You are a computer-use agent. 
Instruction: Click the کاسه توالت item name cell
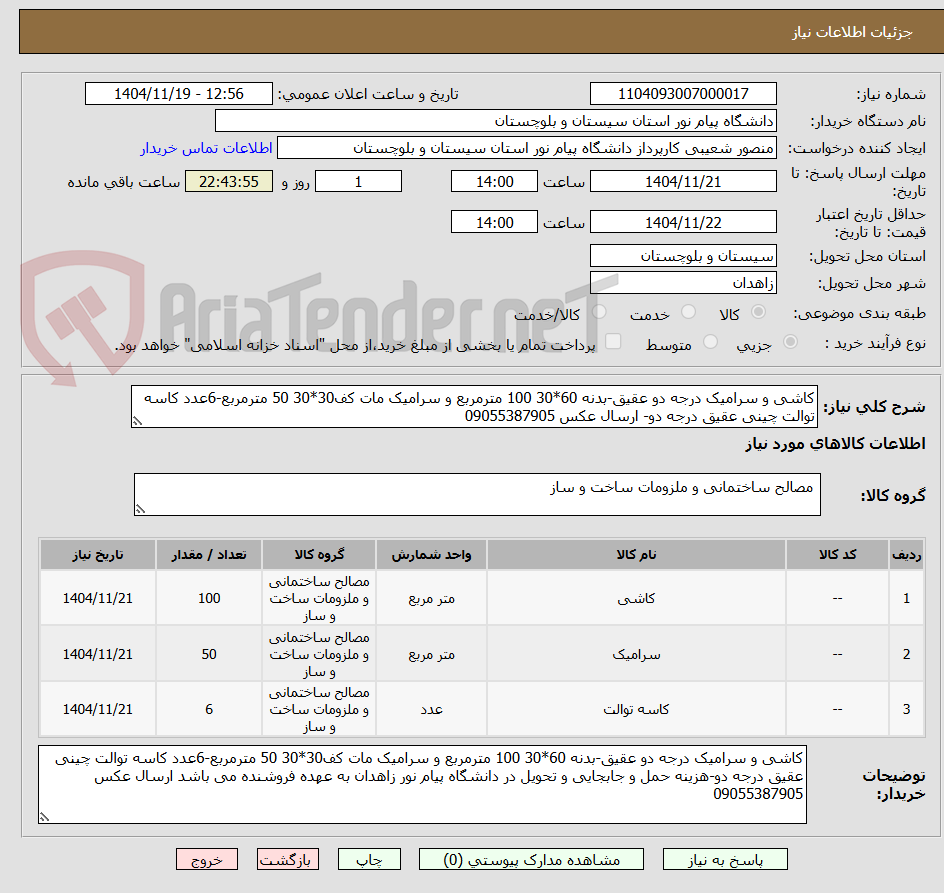(636, 709)
